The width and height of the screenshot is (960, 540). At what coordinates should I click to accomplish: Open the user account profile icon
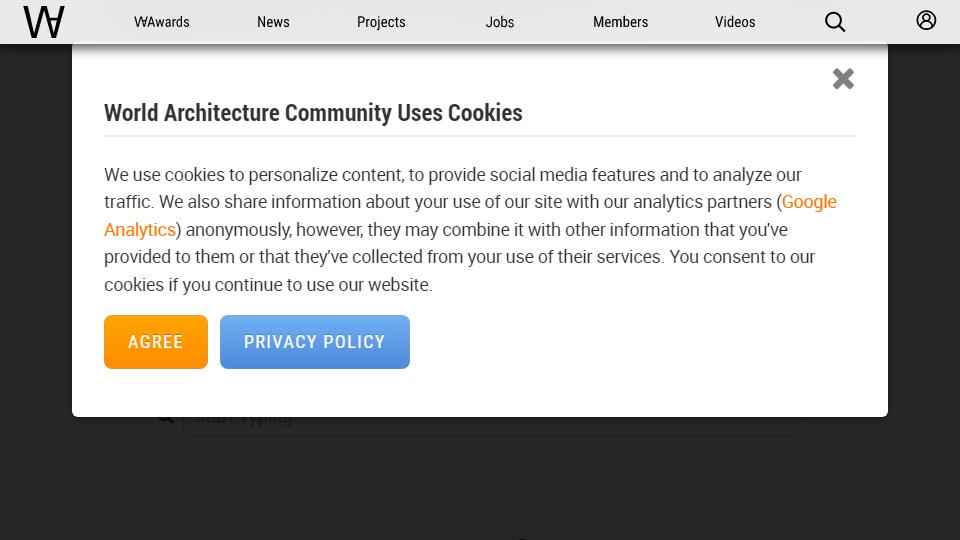click(x=926, y=20)
